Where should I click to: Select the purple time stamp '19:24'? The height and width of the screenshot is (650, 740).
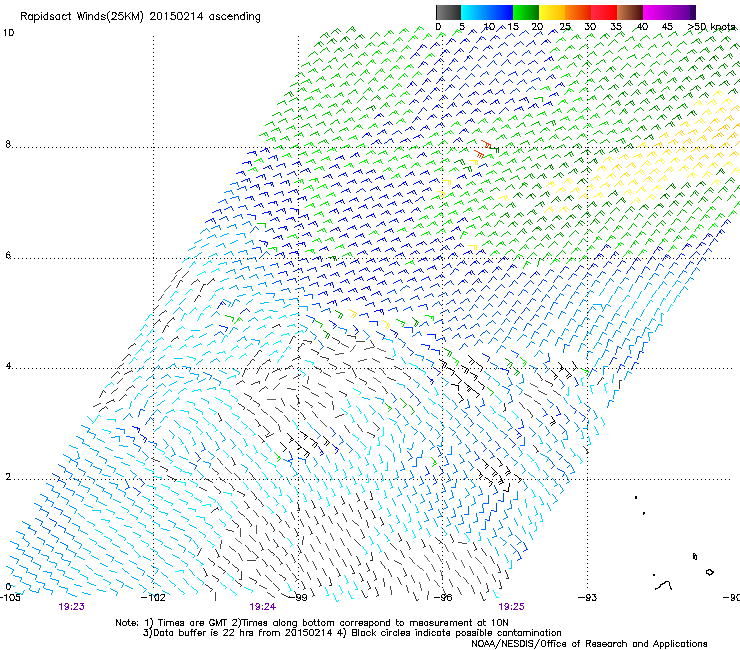262,607
